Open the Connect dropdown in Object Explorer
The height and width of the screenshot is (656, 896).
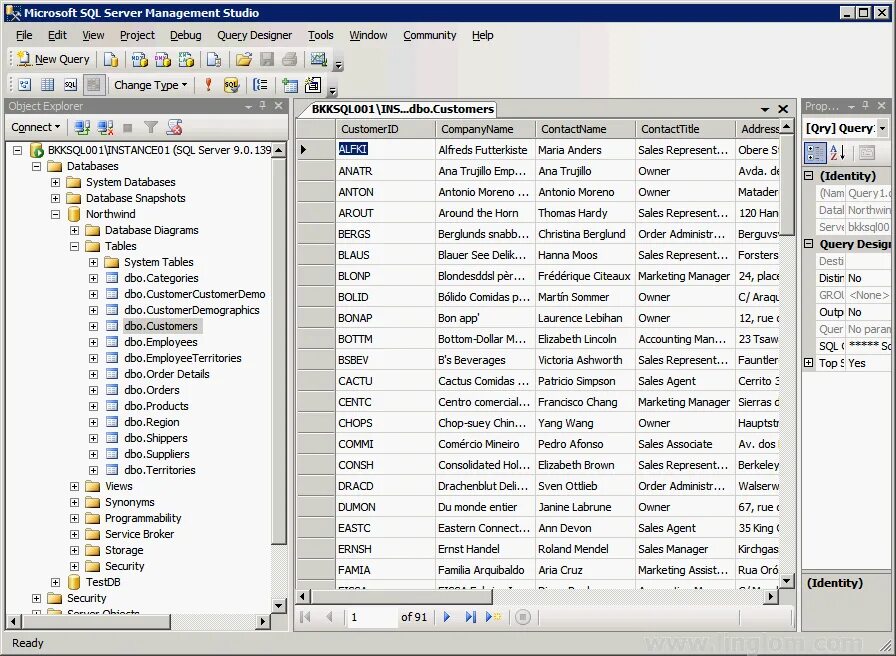coord(35,127)
